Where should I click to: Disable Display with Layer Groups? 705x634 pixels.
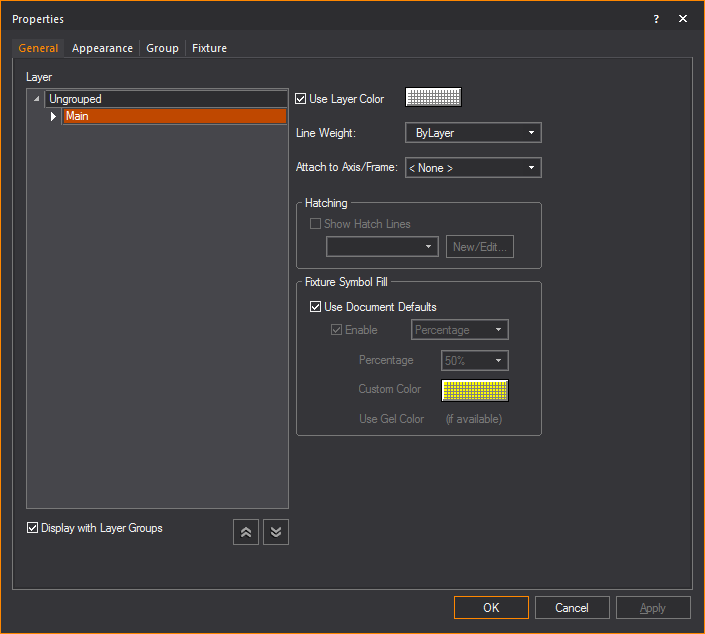click(33, 528)
